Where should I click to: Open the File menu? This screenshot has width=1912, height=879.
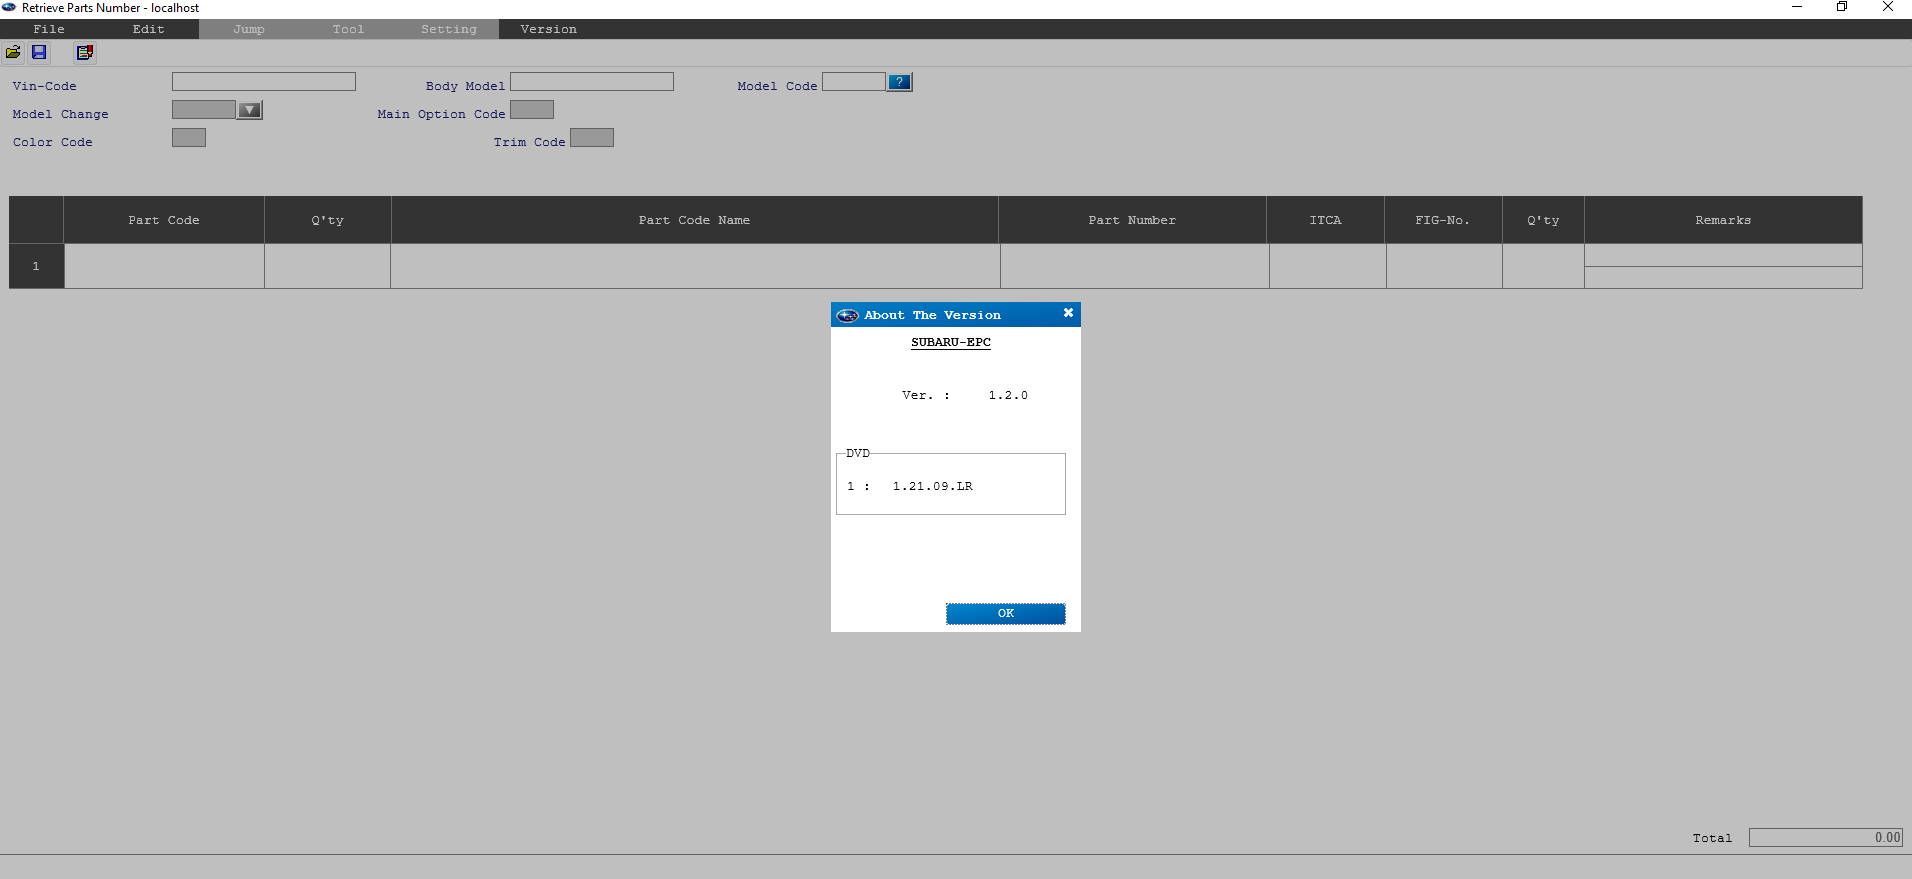pos(49,29)
